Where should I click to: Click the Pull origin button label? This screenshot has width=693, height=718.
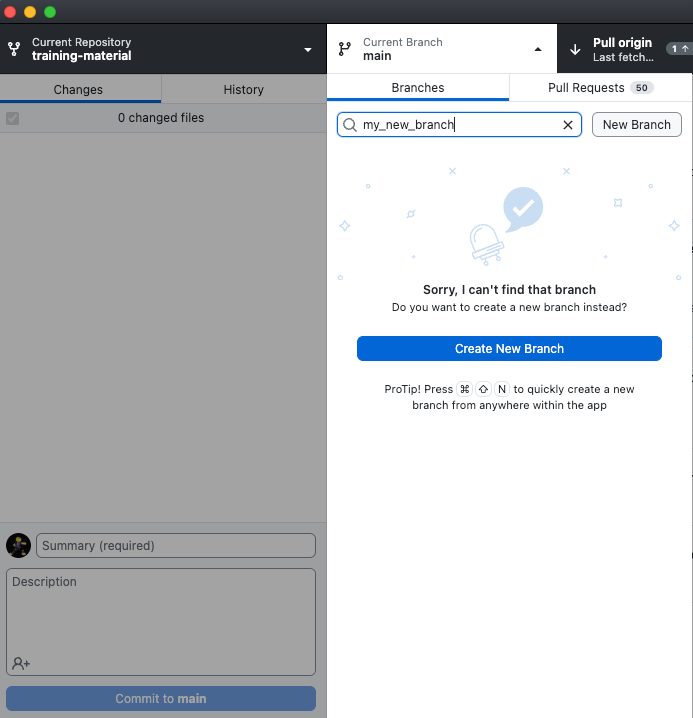tap(622, 43)
